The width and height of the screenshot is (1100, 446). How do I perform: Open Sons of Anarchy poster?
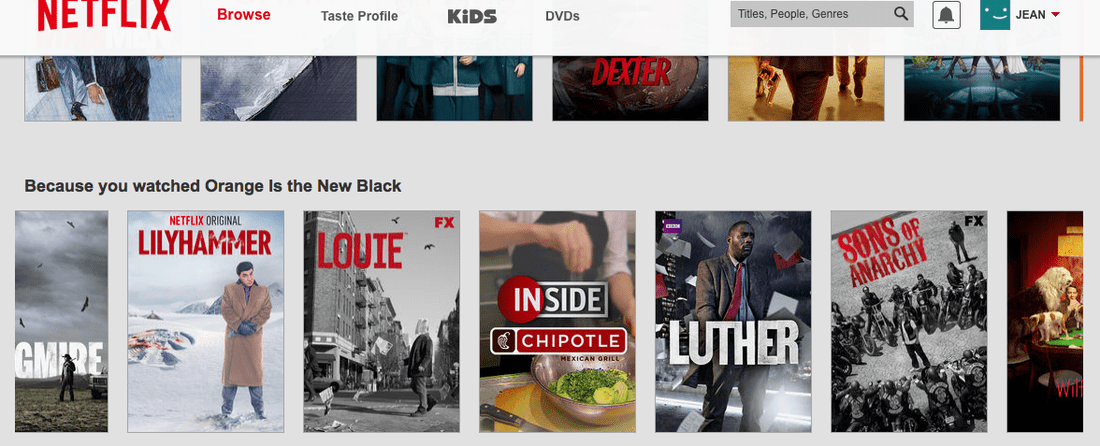(909, 321)
